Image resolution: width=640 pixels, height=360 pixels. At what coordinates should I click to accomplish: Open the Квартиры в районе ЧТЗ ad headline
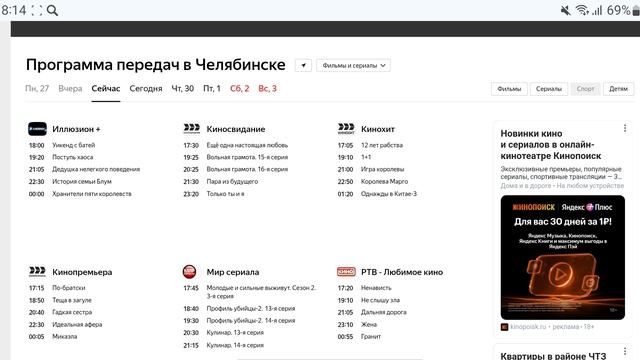pos(553,356)
